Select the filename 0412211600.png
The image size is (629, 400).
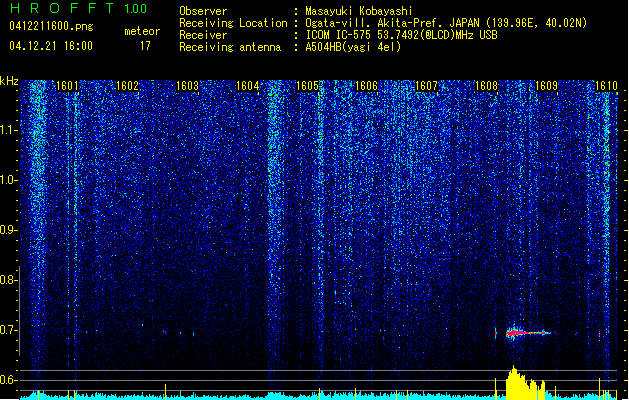tap(51, 27)
